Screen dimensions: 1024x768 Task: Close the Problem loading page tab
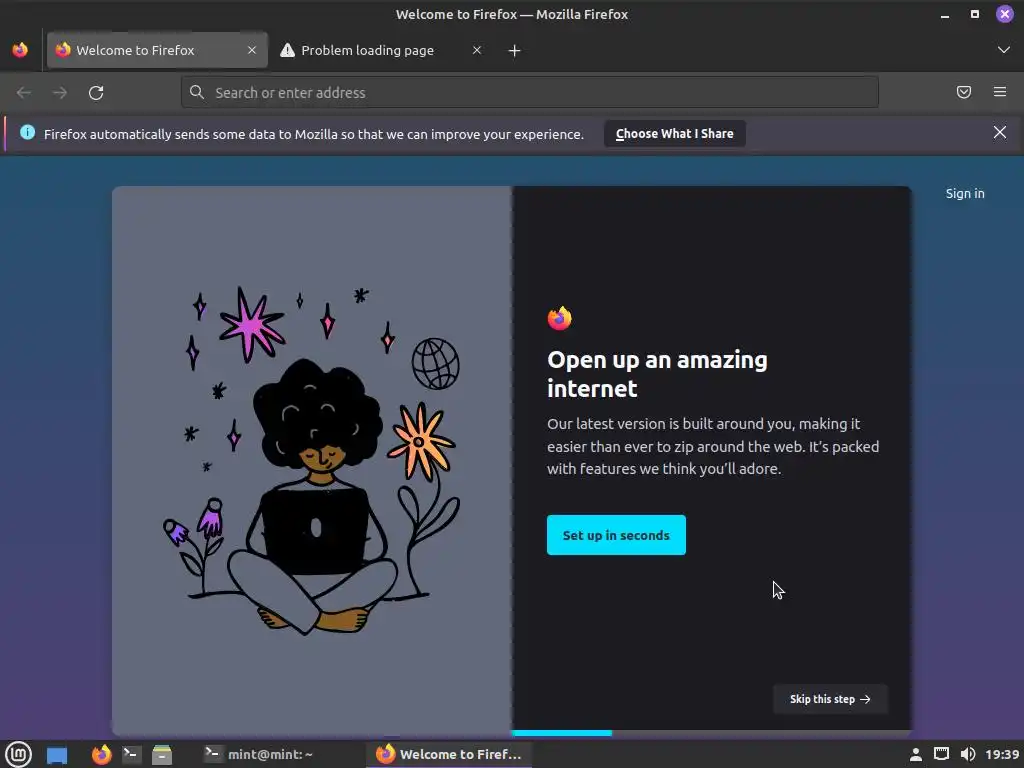[x=477, y=50]
